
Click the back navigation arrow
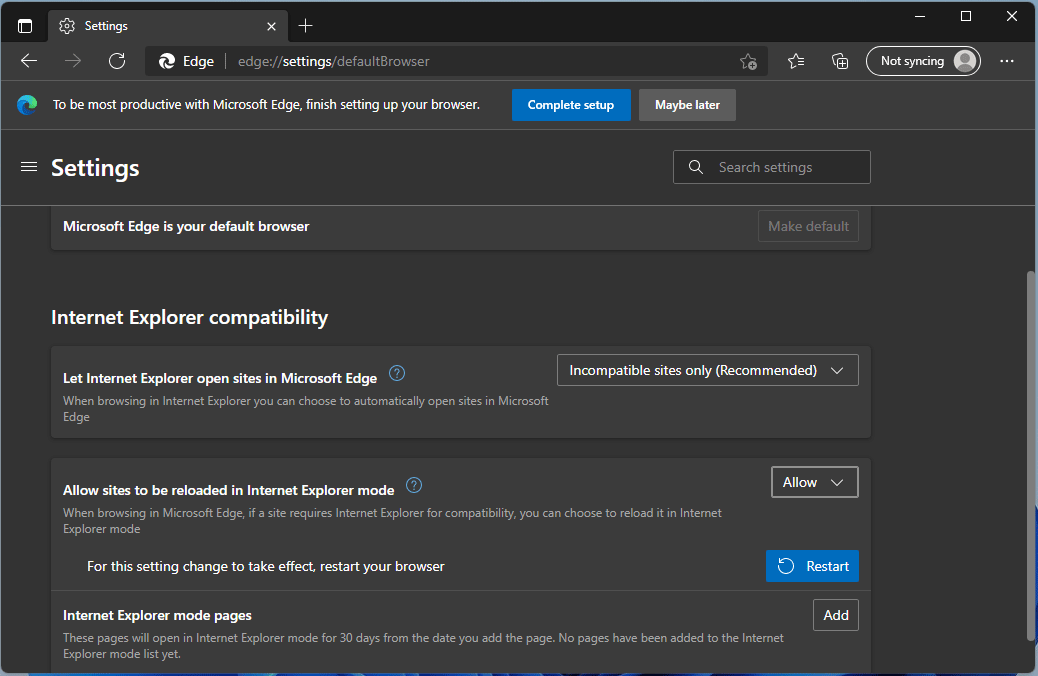click(x=28, y=60)
